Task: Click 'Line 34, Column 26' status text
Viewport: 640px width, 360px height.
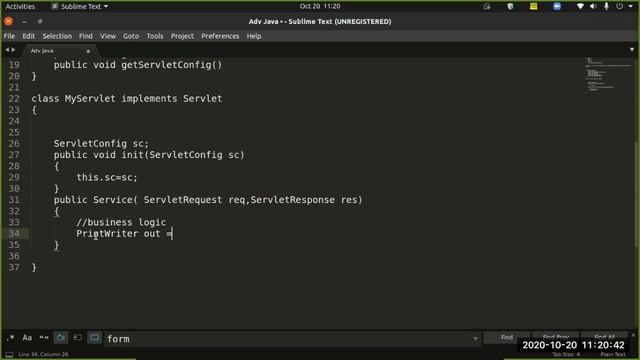Action: pyautogui.click(x=43, y=354)
